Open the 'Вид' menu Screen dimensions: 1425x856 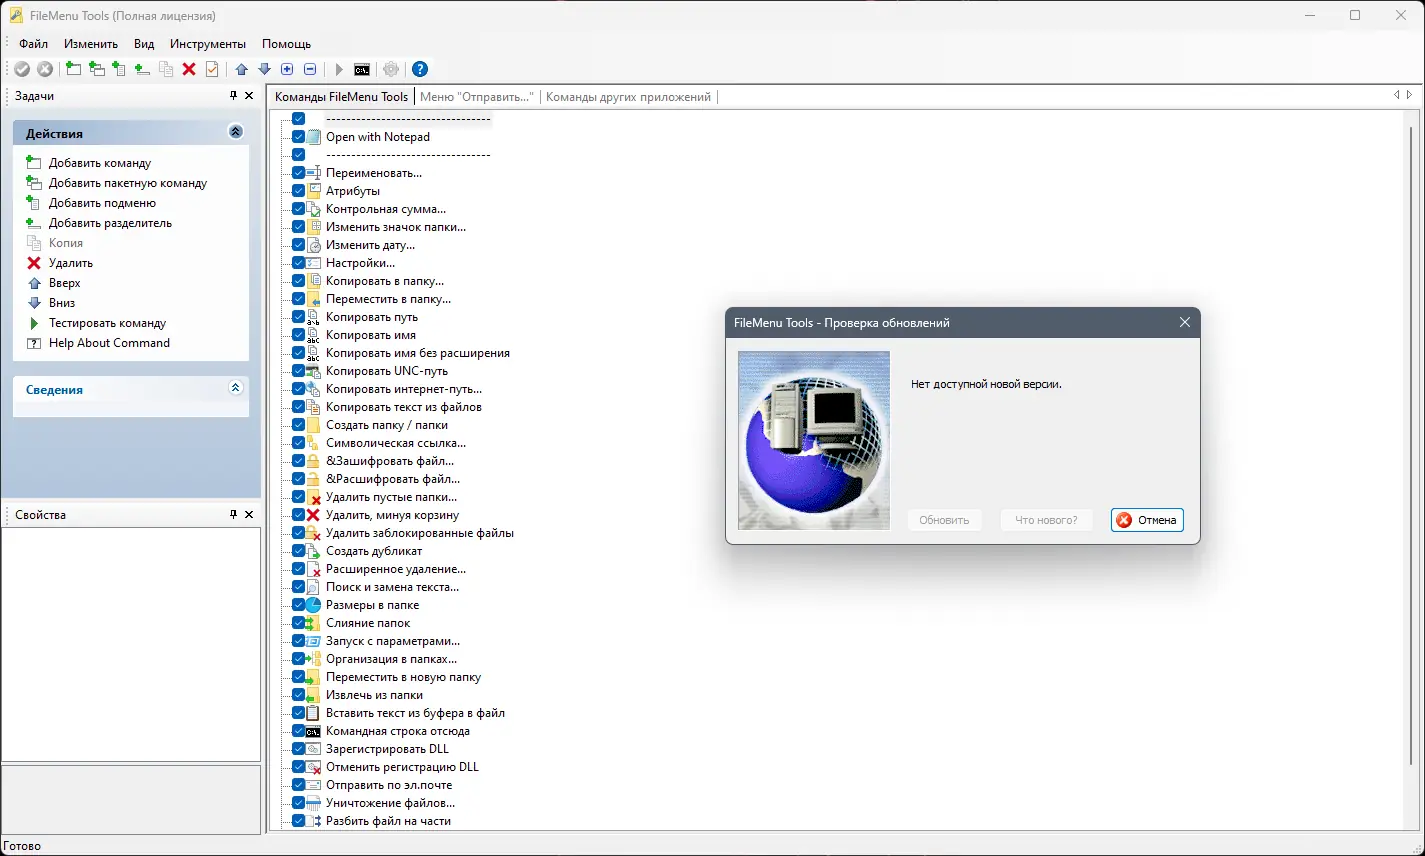click(144, 44)
